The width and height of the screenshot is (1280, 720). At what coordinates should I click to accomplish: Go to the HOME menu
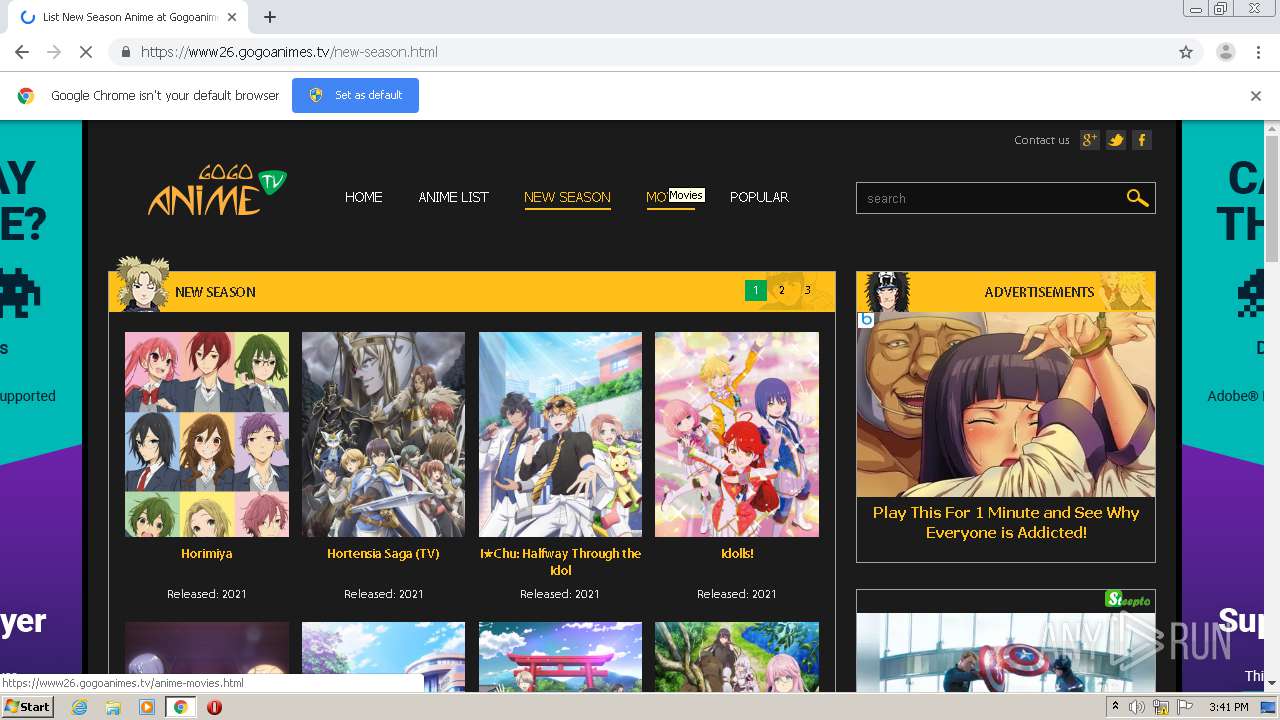coord(364,197)
